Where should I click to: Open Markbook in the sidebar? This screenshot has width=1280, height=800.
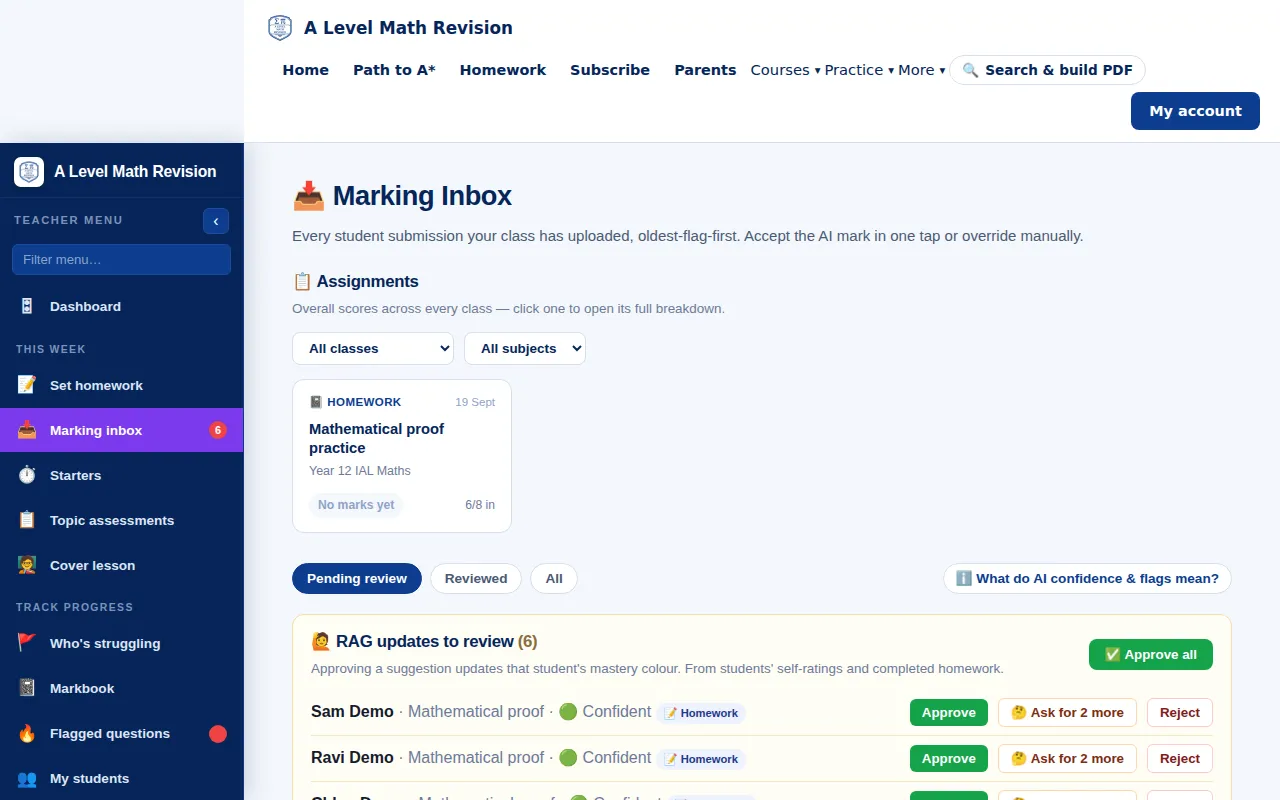[x=121, y=689]
